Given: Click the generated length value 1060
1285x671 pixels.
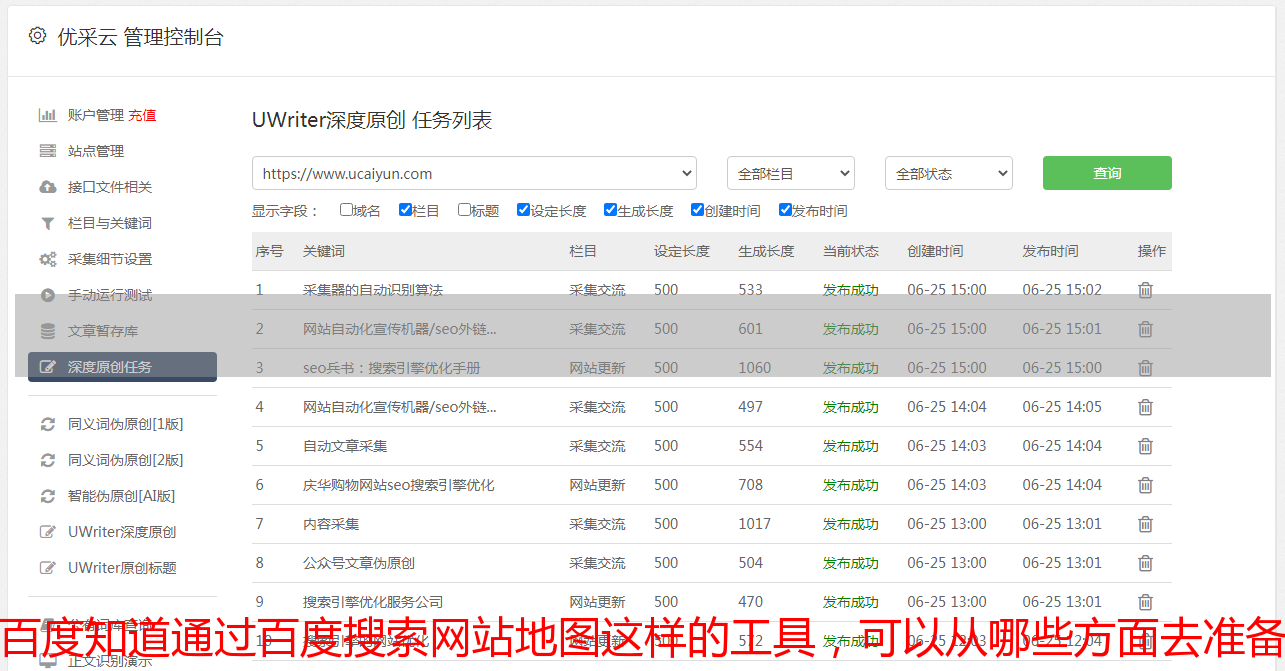Looking at the screenshot, I should point(755,368).
